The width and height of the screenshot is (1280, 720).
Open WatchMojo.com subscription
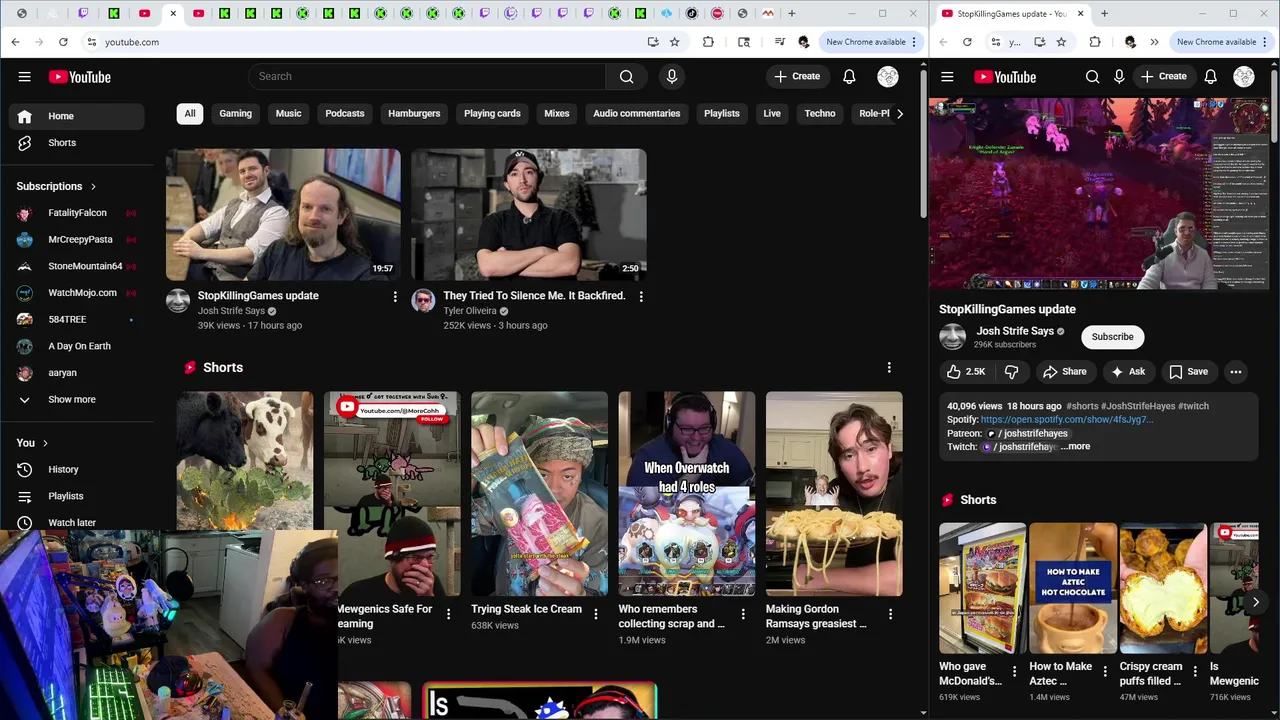[77, 293]
